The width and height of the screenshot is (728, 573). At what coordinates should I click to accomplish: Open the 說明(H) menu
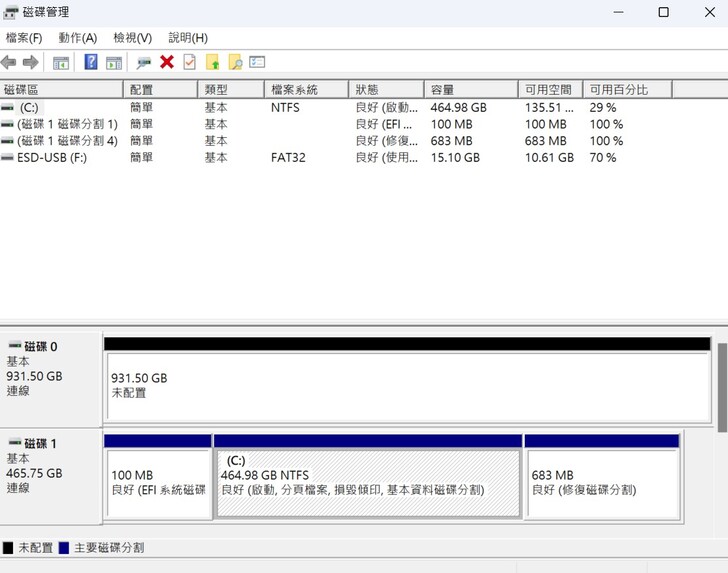[188, 38]
